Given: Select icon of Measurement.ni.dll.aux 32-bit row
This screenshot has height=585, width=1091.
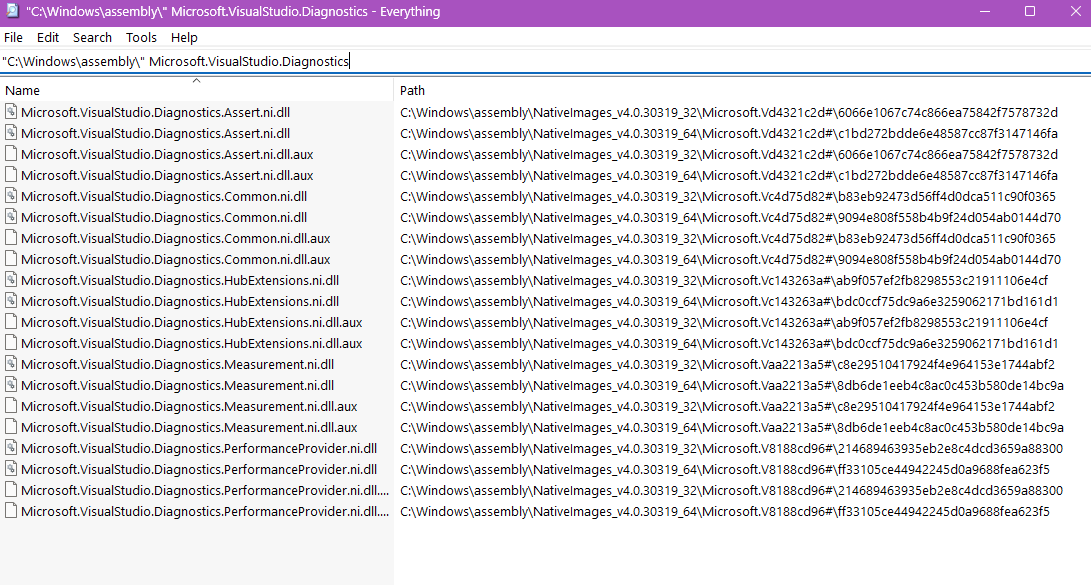Looking at the screenshot, I should (x=10, y=406).
